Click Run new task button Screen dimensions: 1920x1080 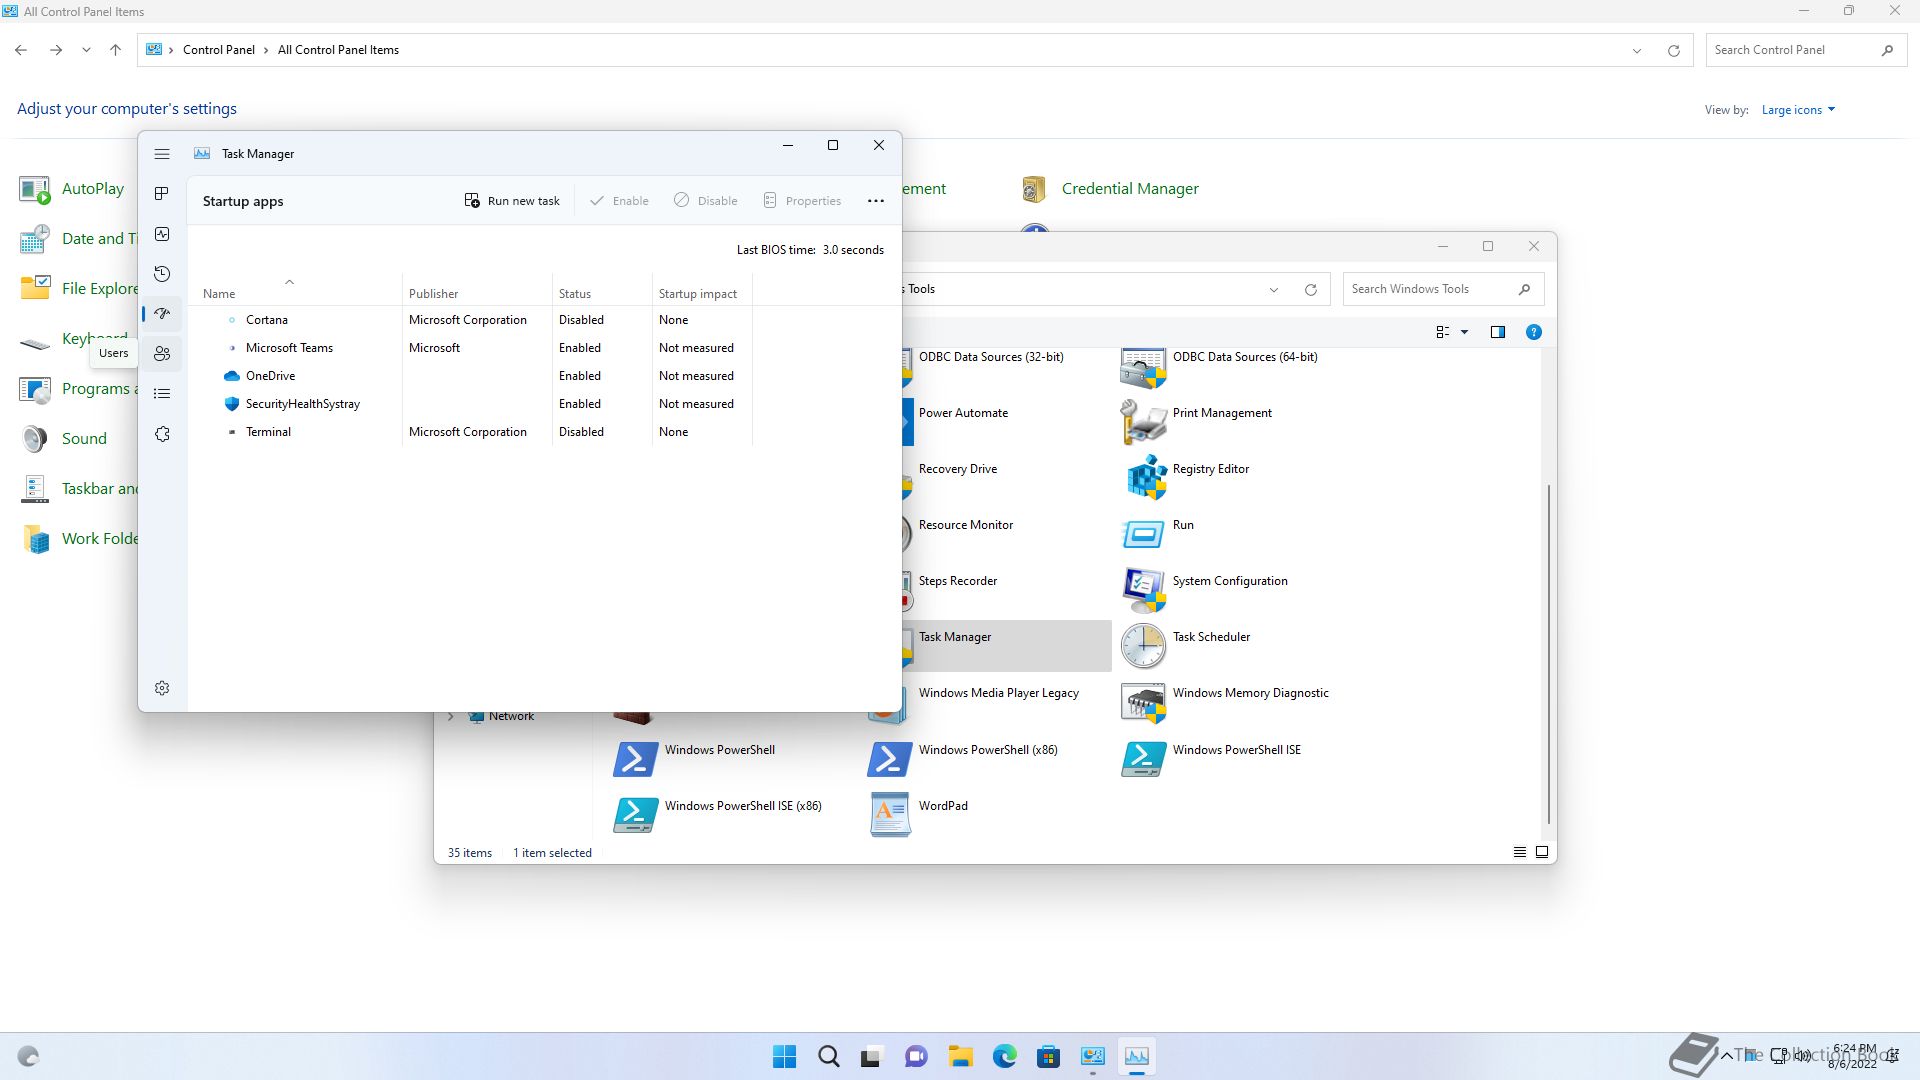point(512,201)
